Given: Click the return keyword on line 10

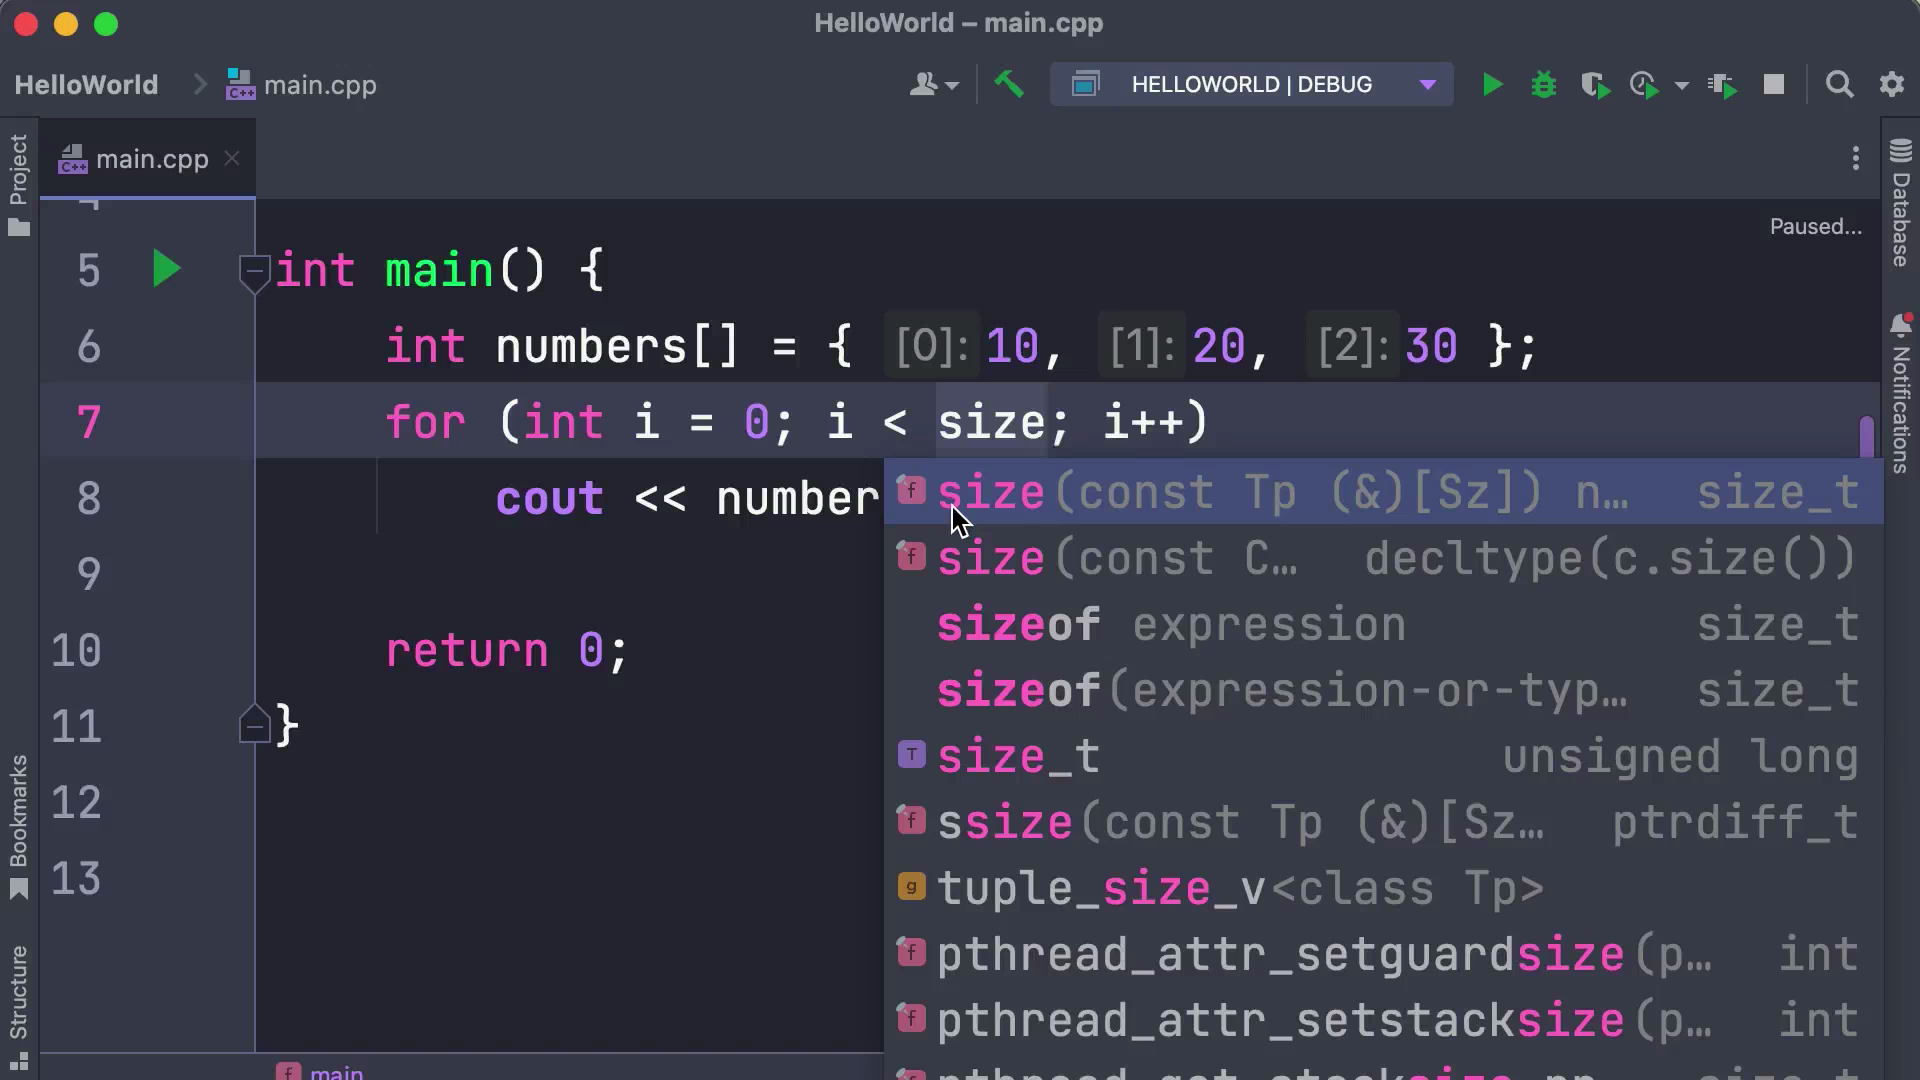Looking at the screenshot, I should [x=467, y=650].
